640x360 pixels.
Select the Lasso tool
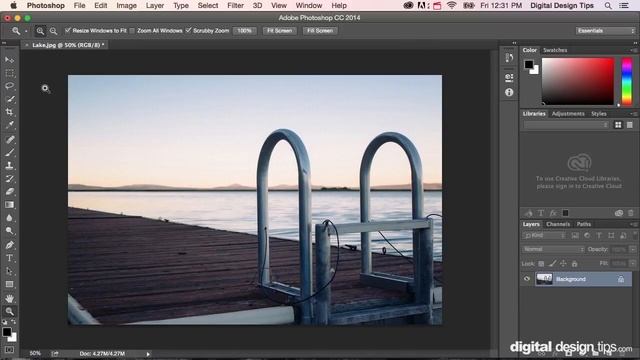[x=9, y=86]
